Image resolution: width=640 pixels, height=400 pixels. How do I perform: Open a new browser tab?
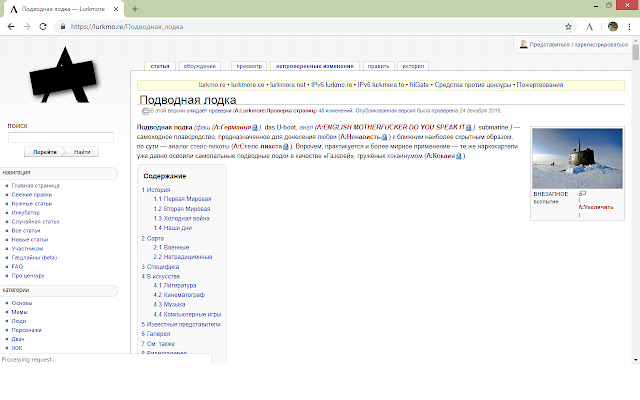point(135,9)
